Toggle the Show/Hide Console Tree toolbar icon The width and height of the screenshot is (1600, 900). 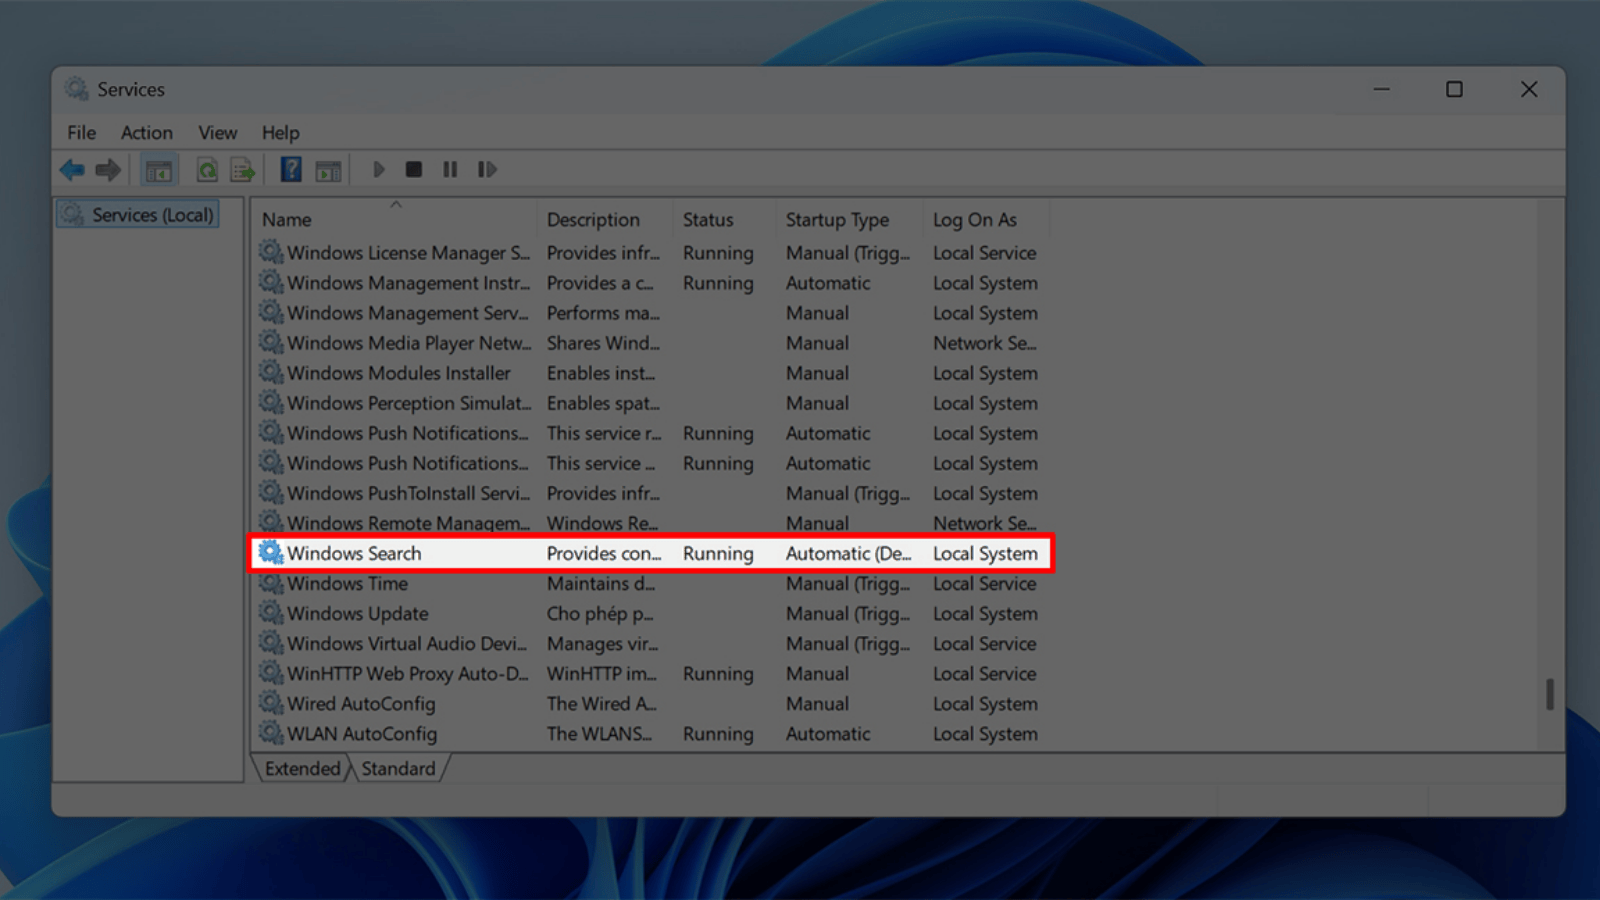[159, 170]
